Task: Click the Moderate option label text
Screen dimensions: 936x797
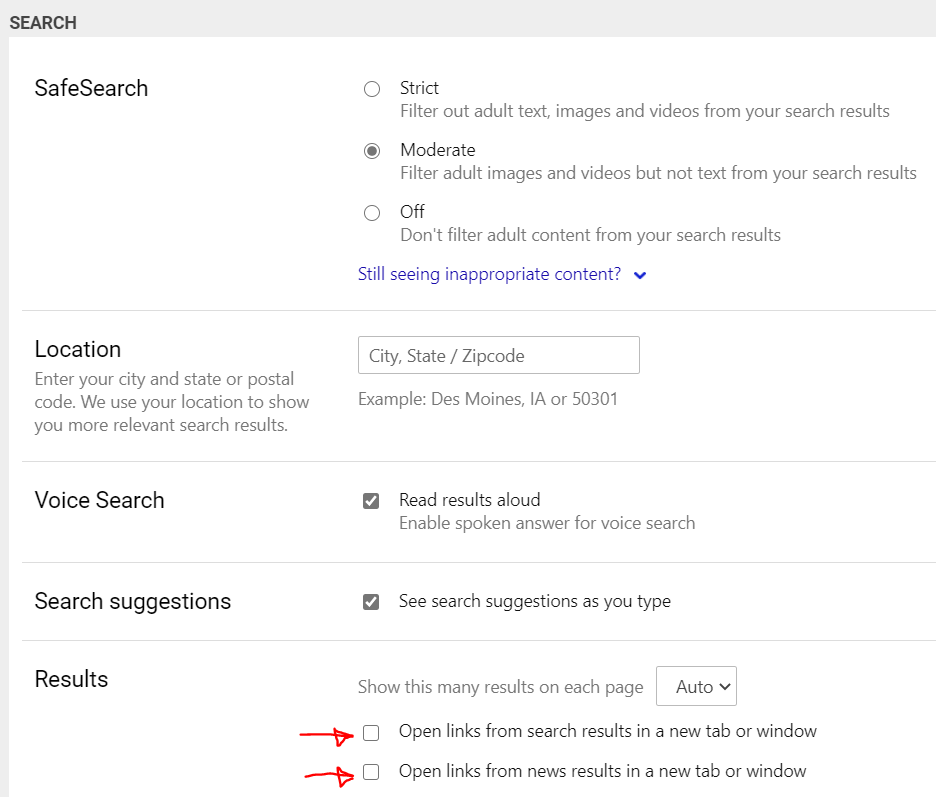Action: tap(438, 150)
